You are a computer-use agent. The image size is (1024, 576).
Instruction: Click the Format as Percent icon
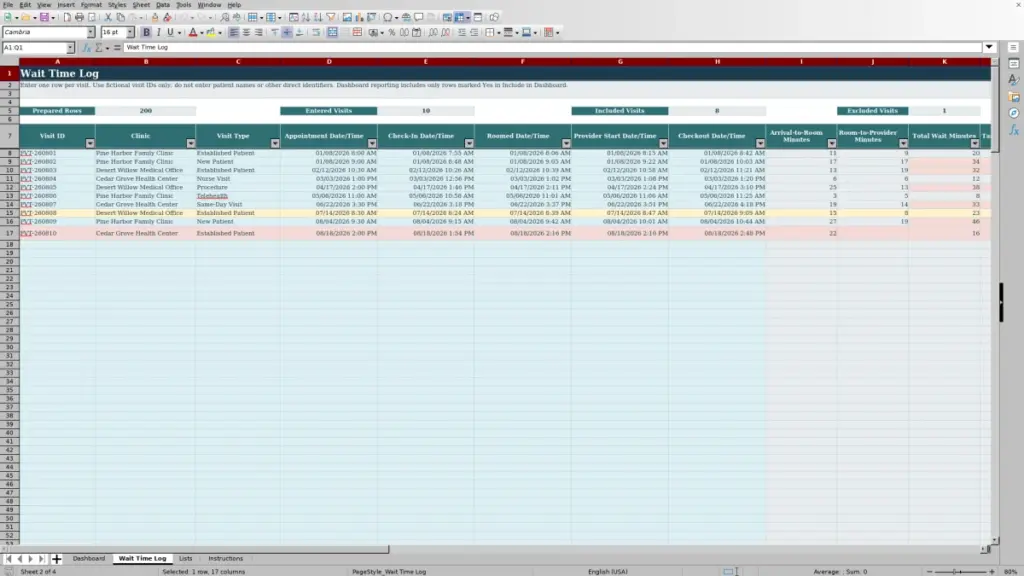[392, 32]
